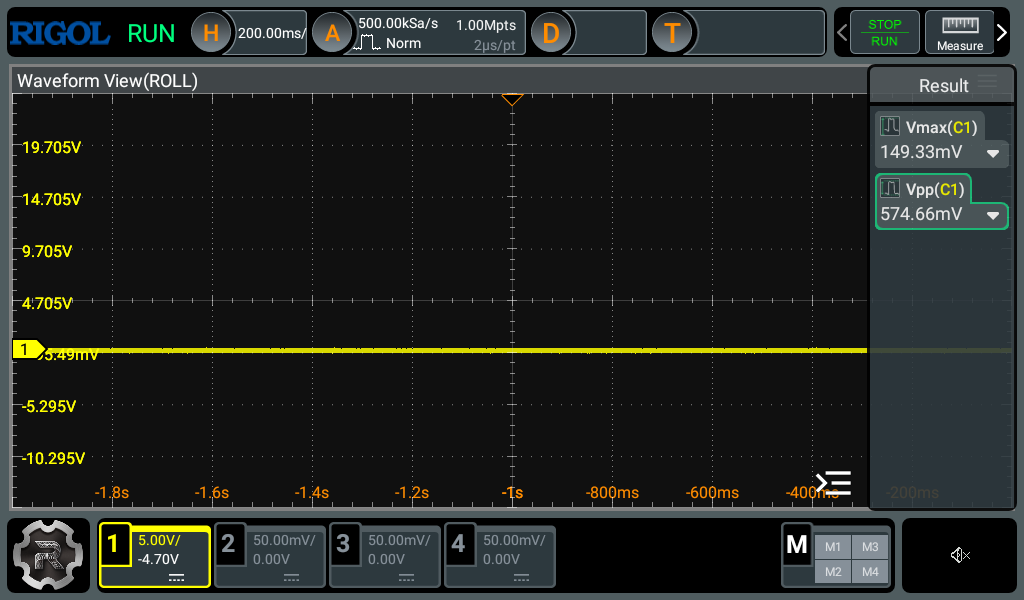Click the -1.8s time axis label
The width and height of the screenshot is (1024, 600).
112,493
